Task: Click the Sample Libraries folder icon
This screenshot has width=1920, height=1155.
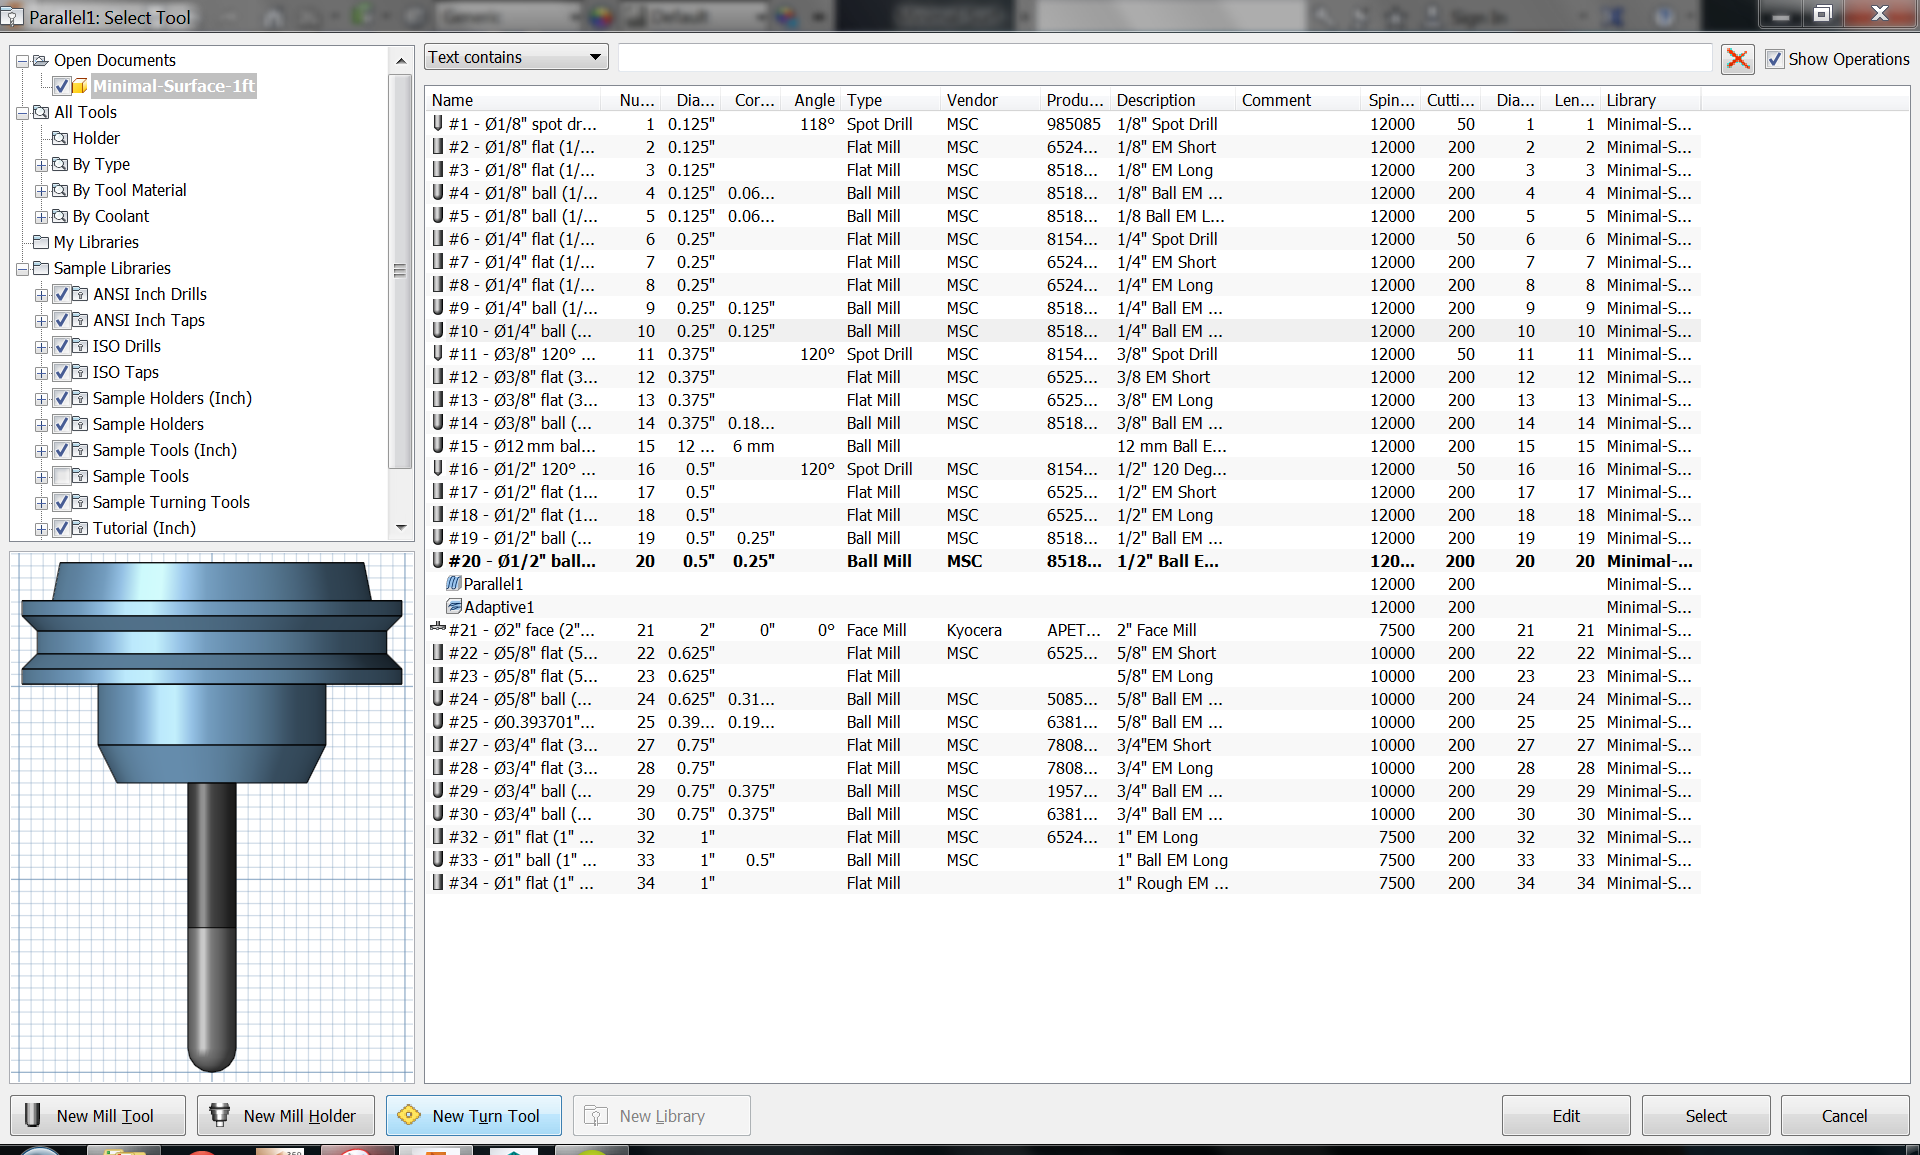Action: coord(41,268)
